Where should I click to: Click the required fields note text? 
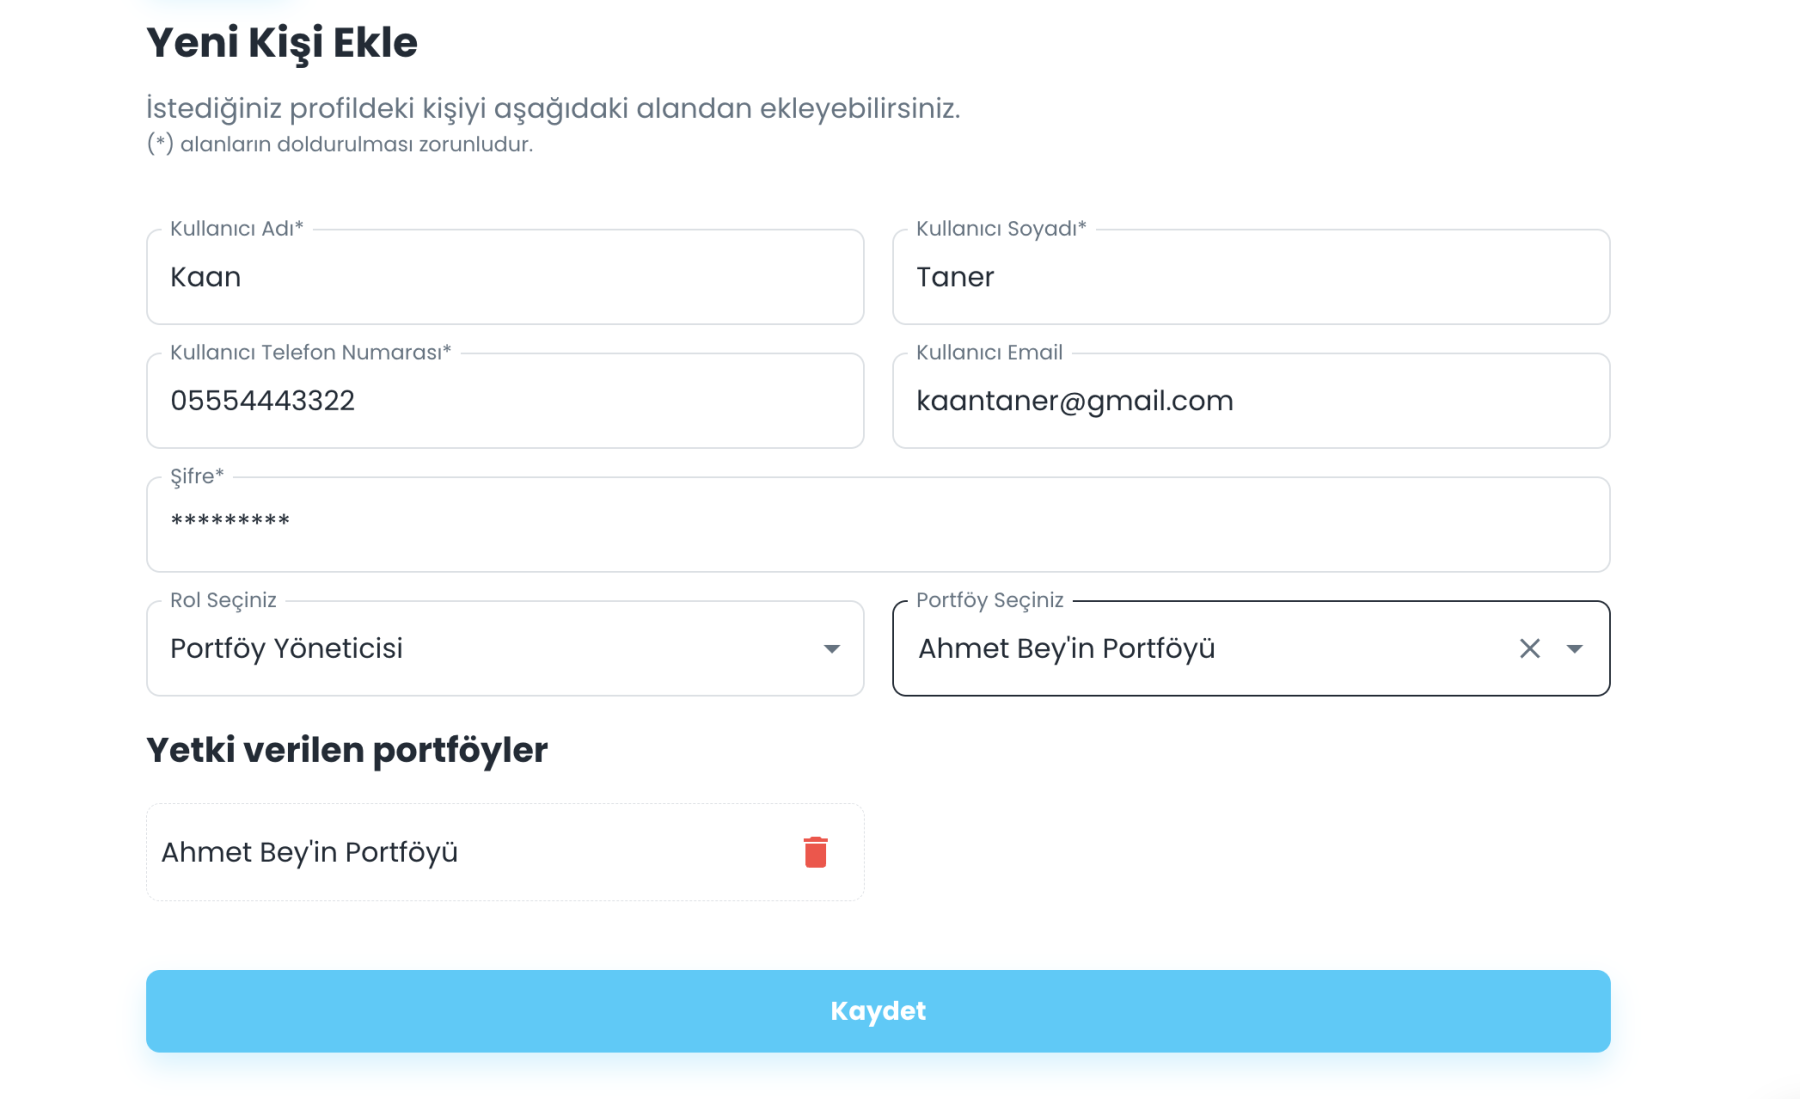[x=340, y=144]
